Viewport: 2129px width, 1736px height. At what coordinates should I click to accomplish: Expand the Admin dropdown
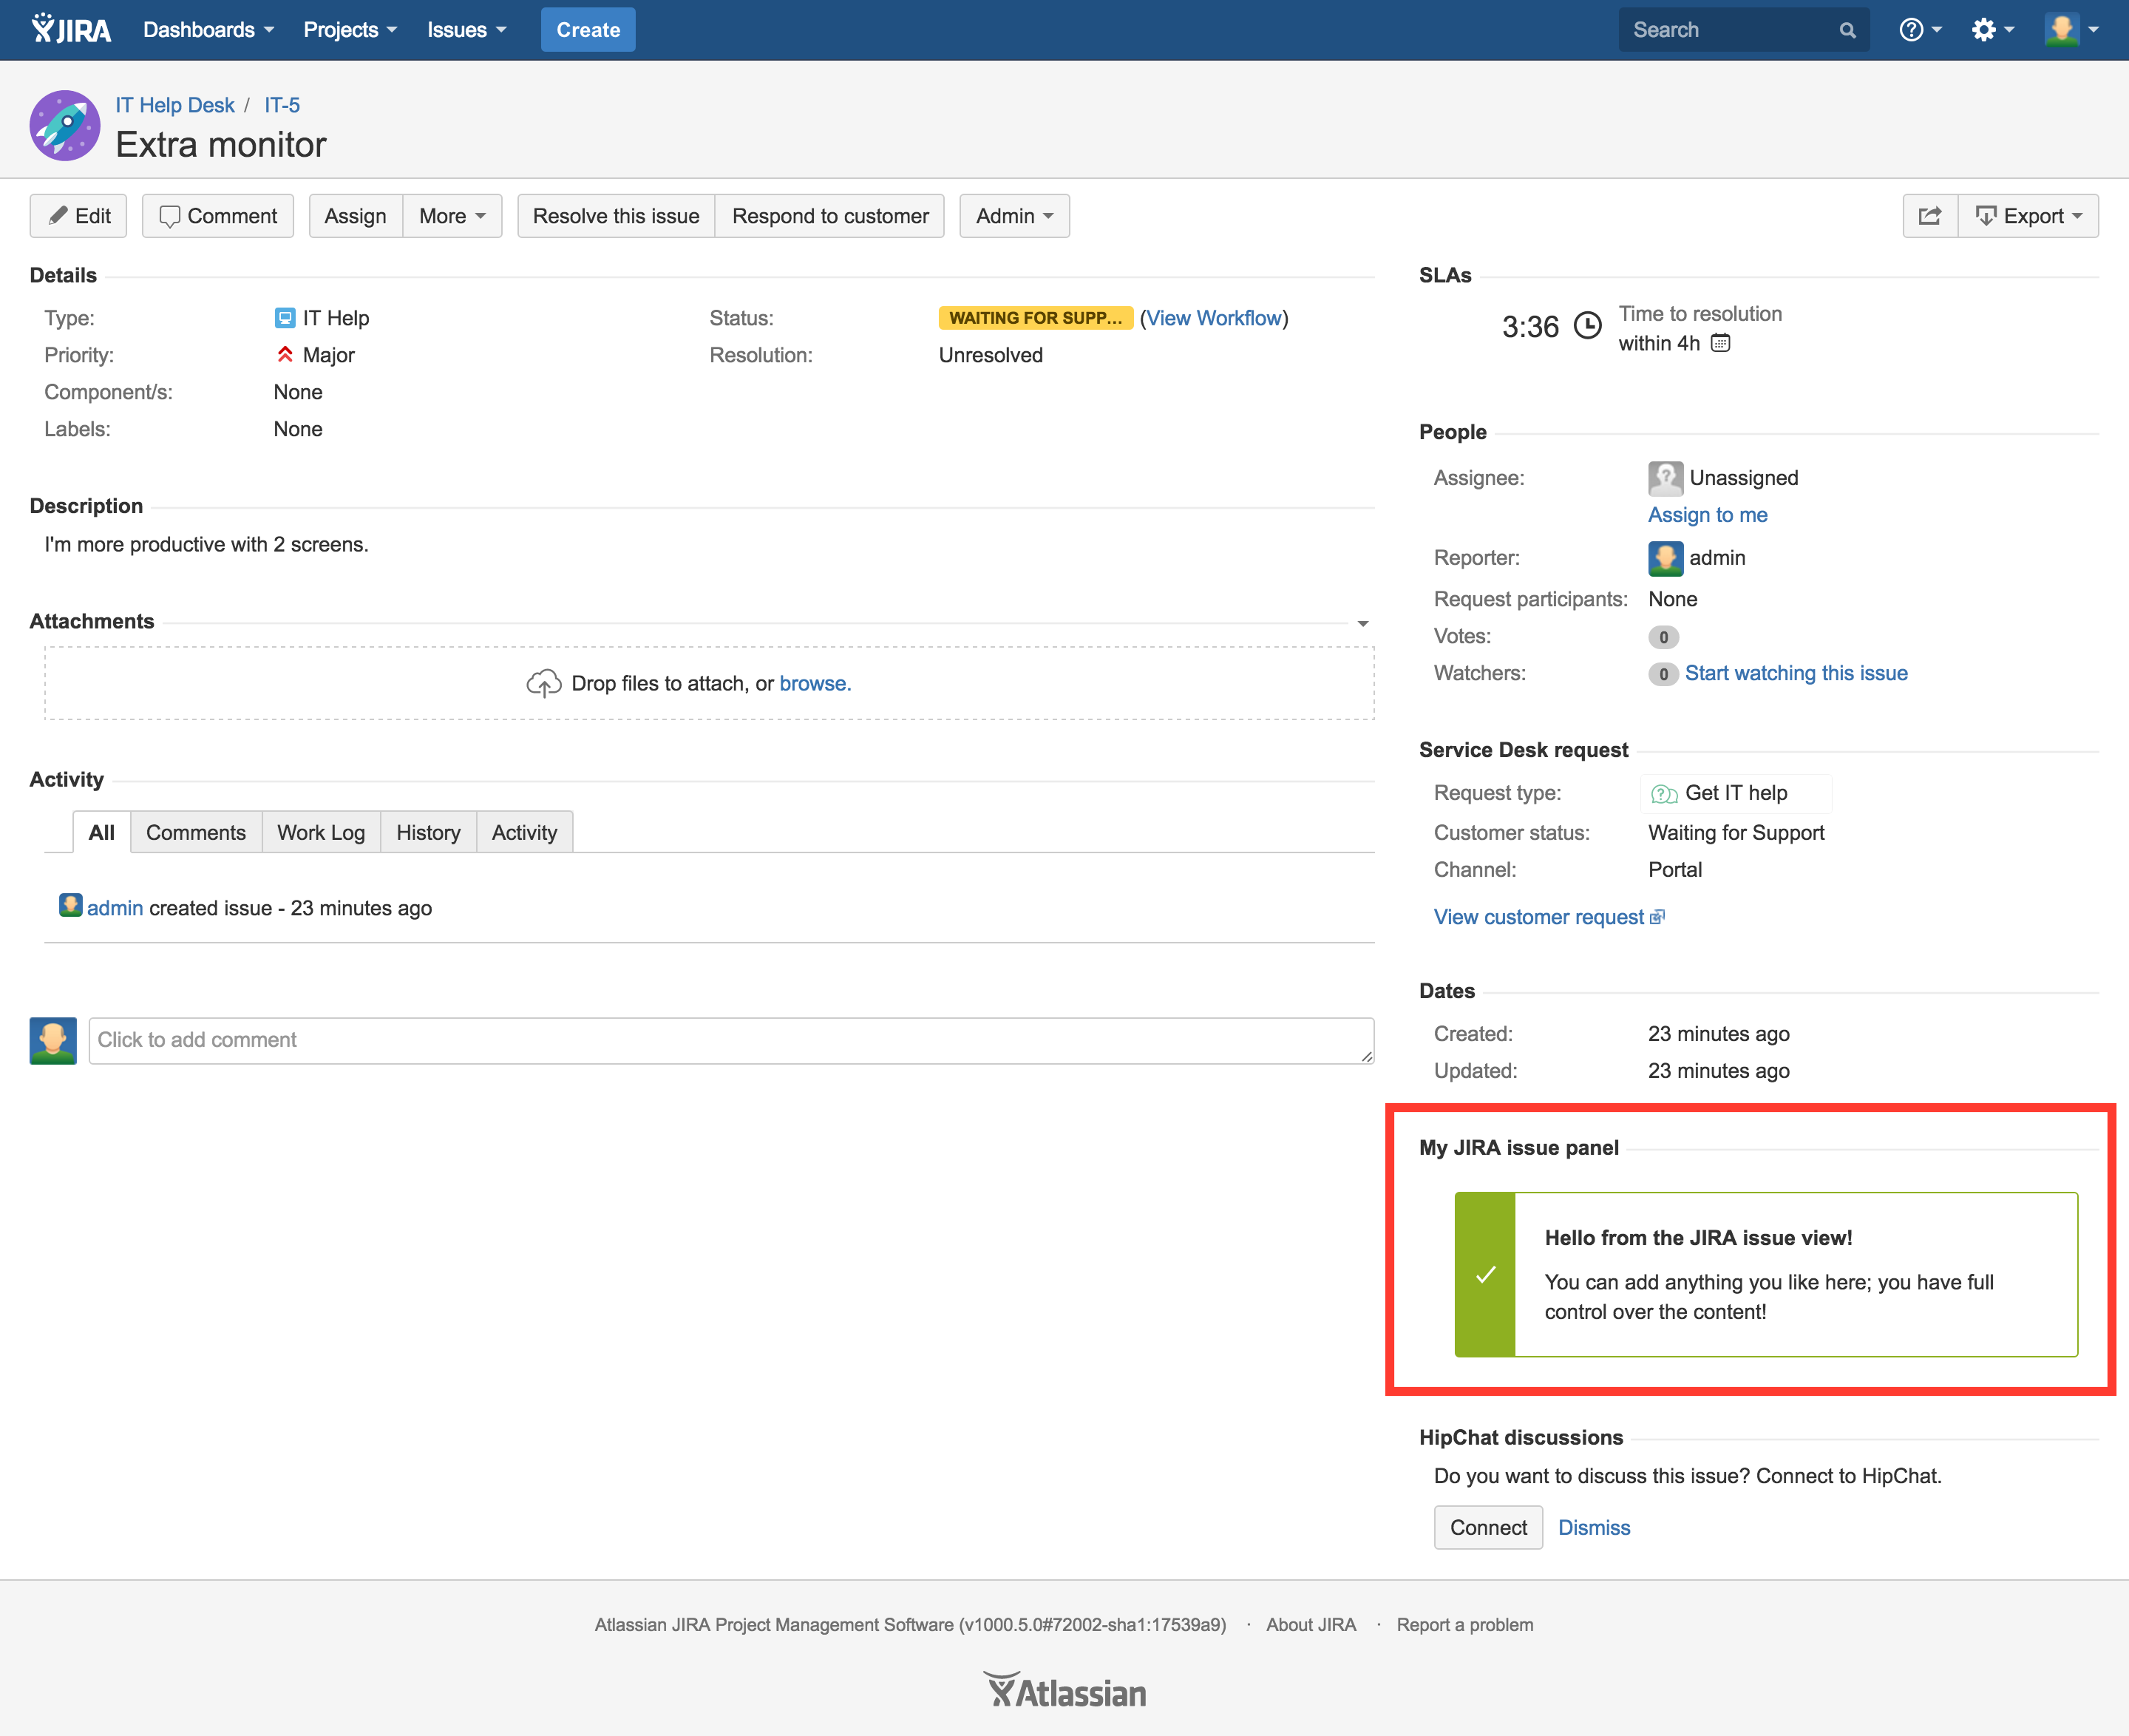coord(1014,216)
